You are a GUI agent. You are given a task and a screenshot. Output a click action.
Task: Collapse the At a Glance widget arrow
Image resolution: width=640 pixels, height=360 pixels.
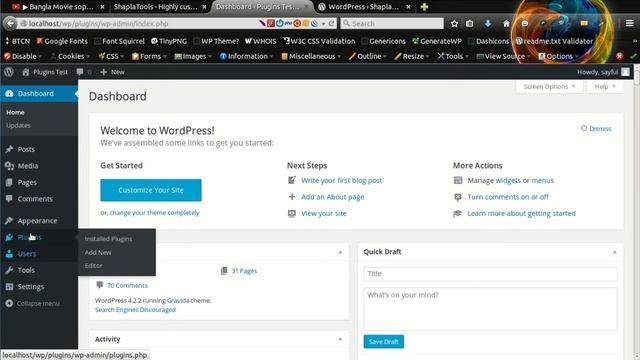click(340, 252)
